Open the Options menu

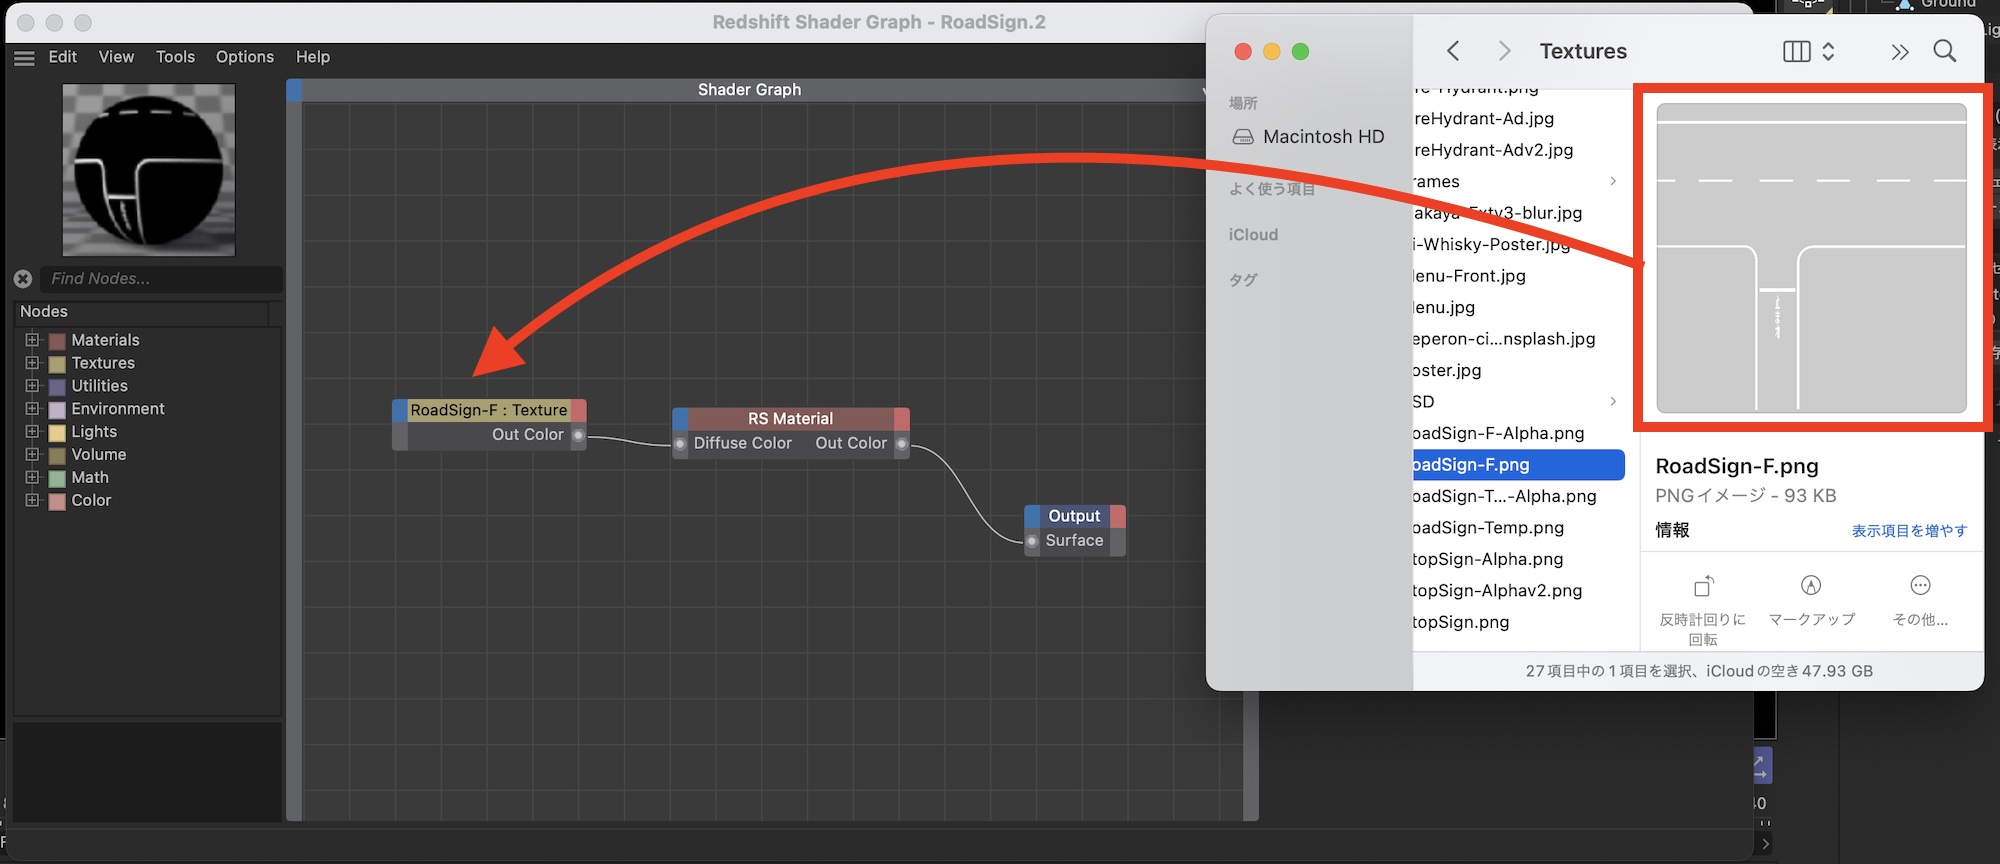244,57
